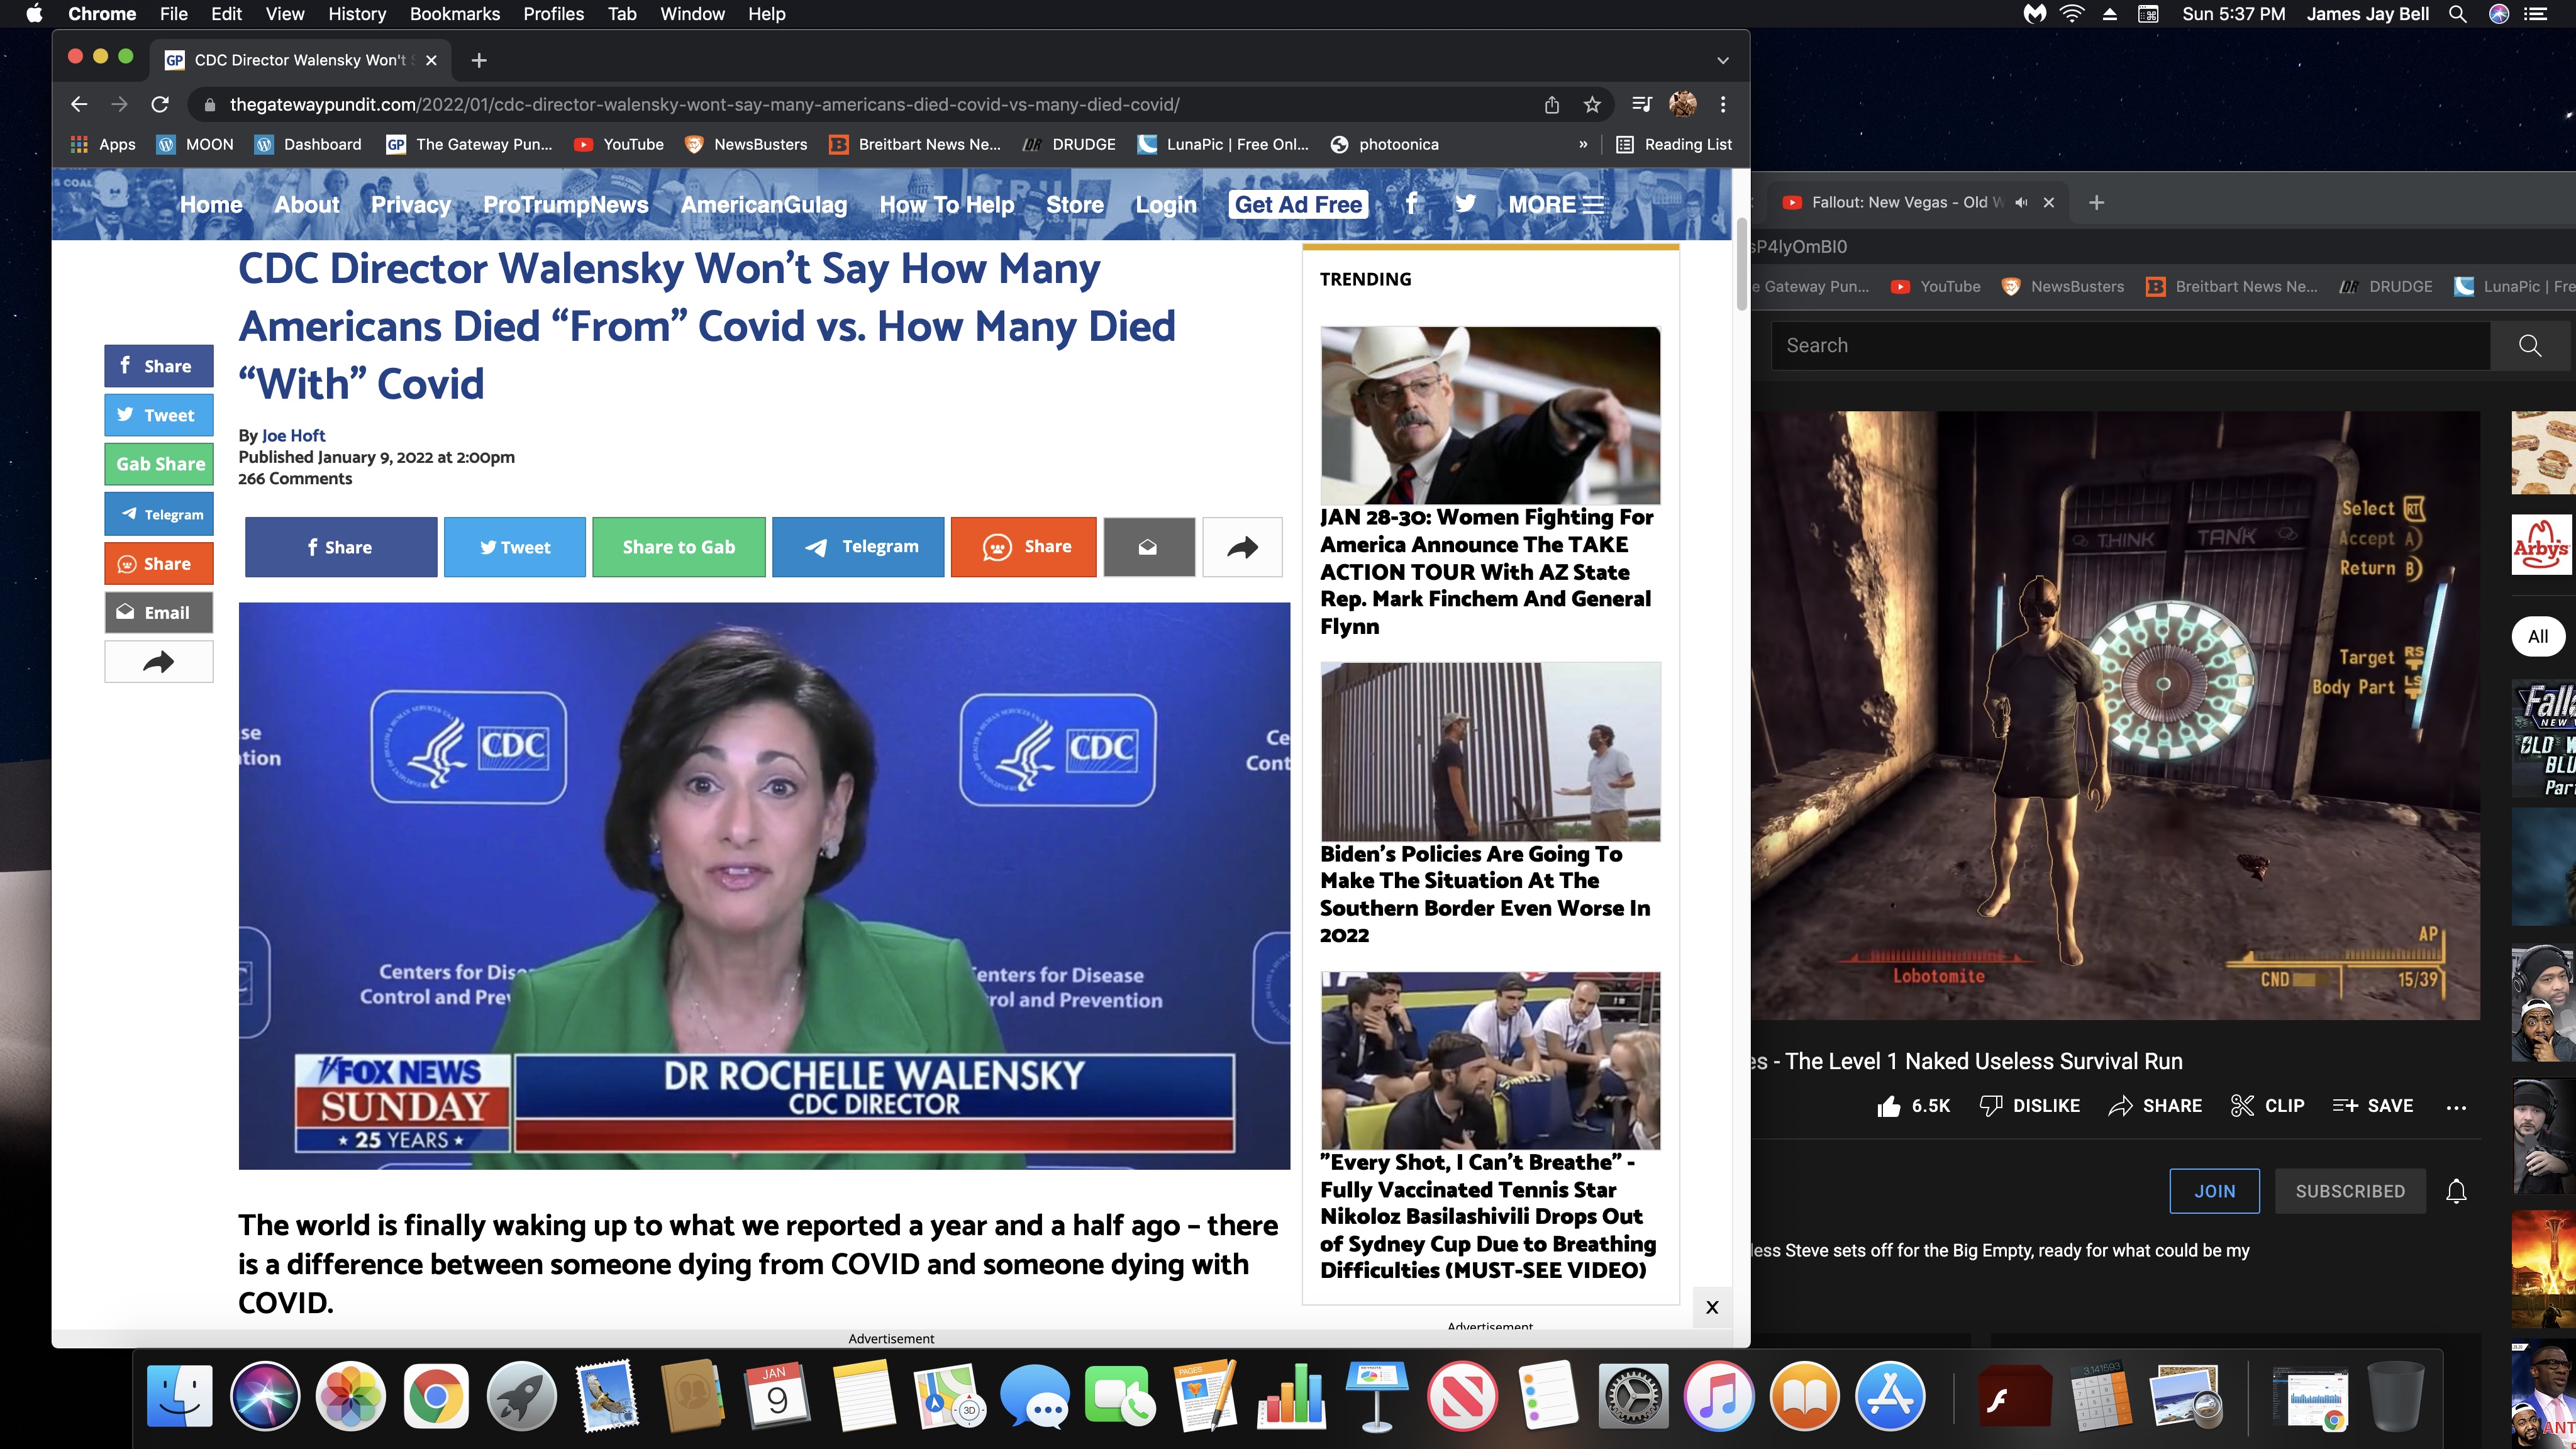Click the Chrome address bar URL
The height and width of the screenshot is (1449, 2576).
[704, 104]
